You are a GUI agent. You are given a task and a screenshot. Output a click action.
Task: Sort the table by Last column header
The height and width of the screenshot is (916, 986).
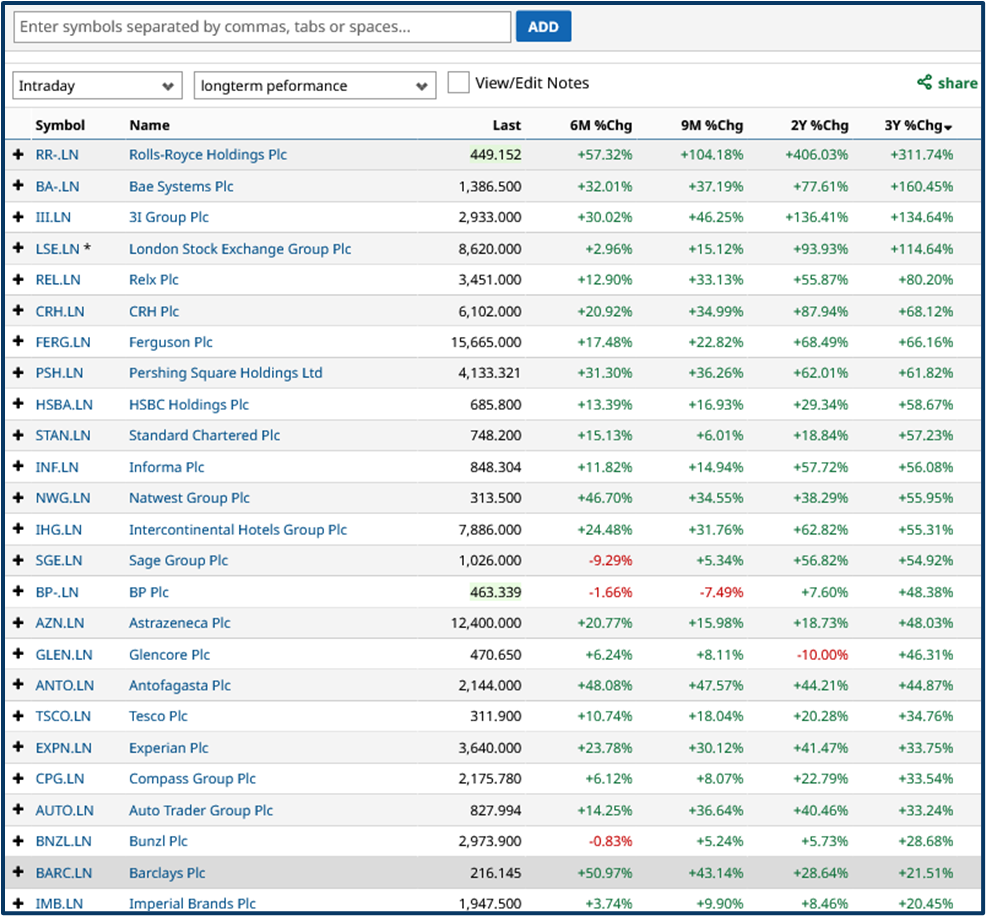pos(506,125)
